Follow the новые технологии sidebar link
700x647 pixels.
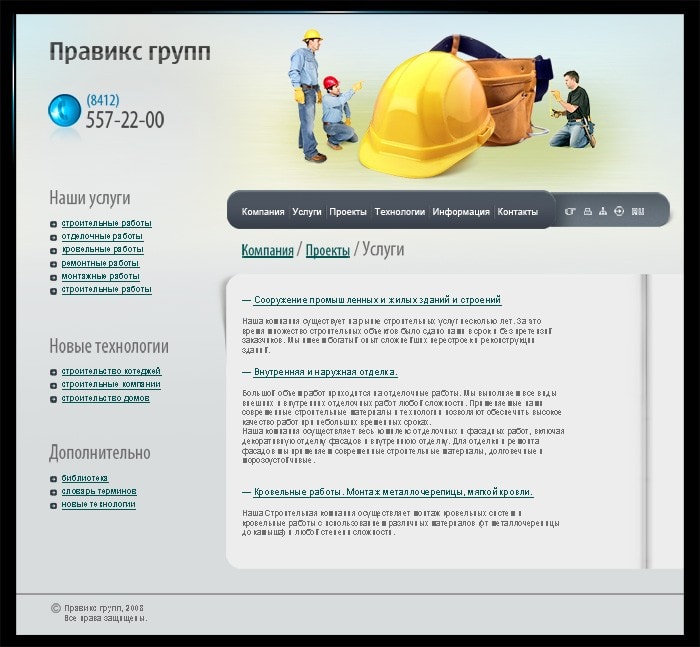click(x=98, y=504)
